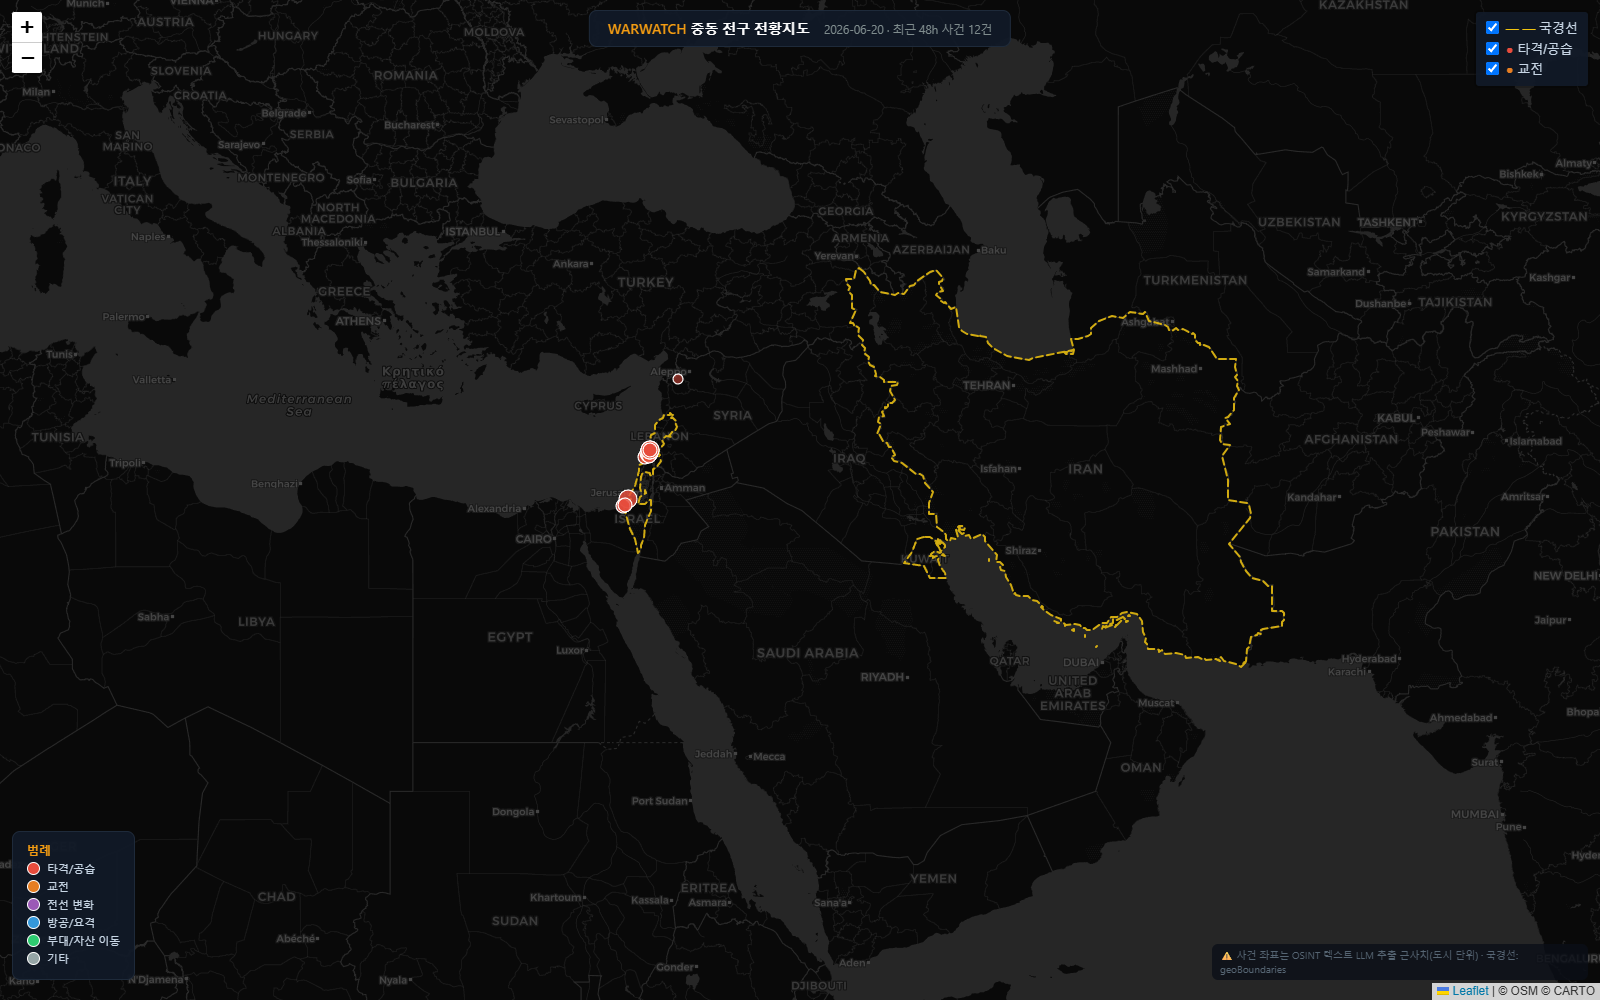Zoom in with the plus button
The width and height of the screenshot is (1600, 1000).
[27, 27]
